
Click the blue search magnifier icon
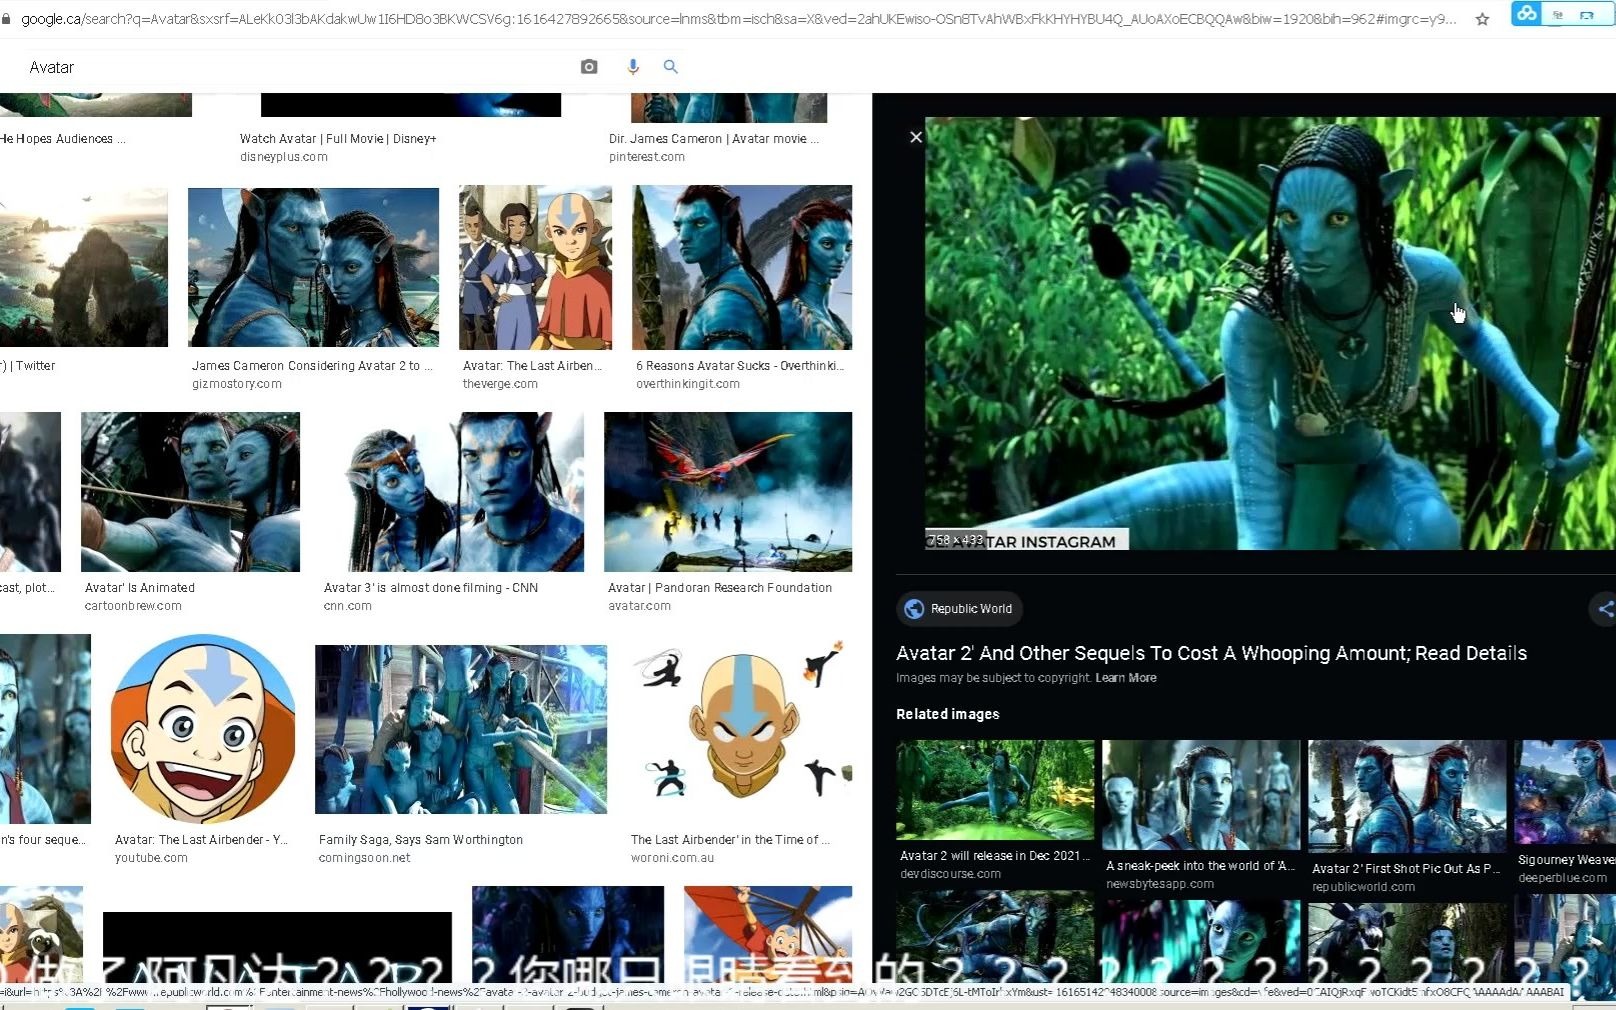671,67
